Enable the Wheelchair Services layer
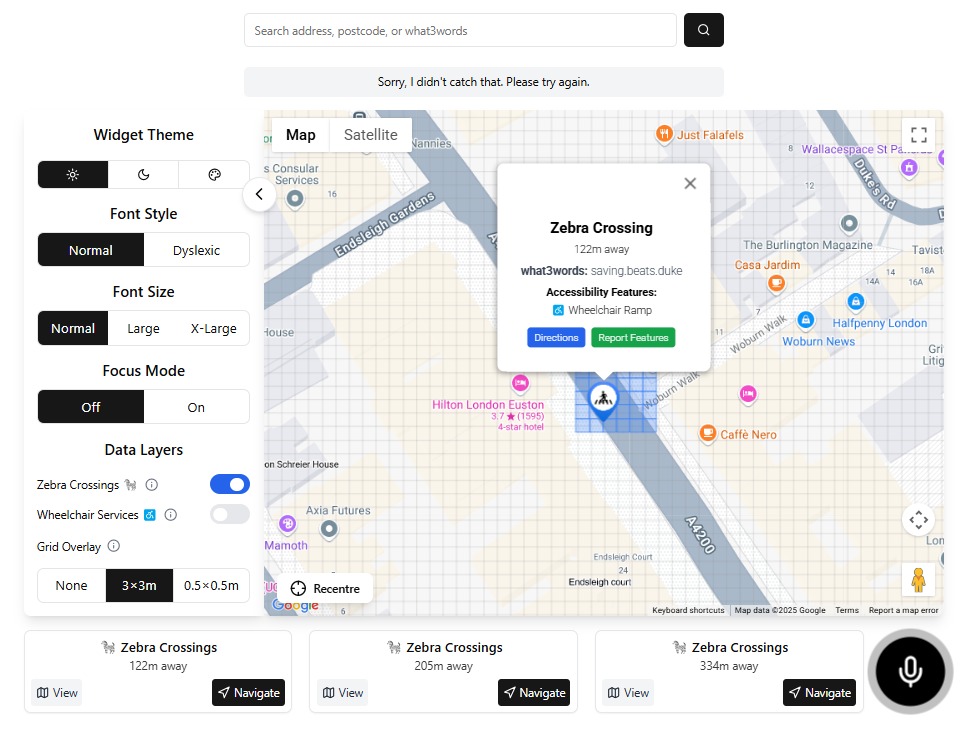The image size is (979, 733). tap(229, 514)
